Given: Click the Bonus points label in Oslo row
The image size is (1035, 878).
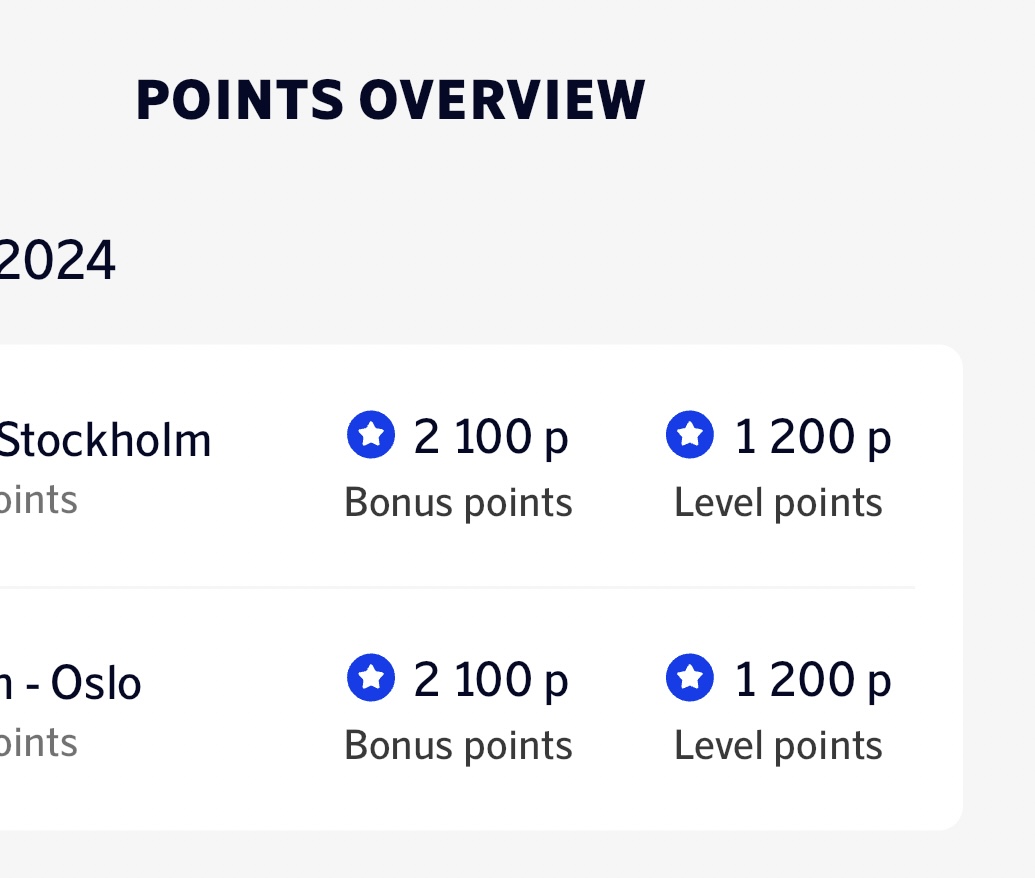Looking at the screenshot, I should coord(458,746).
